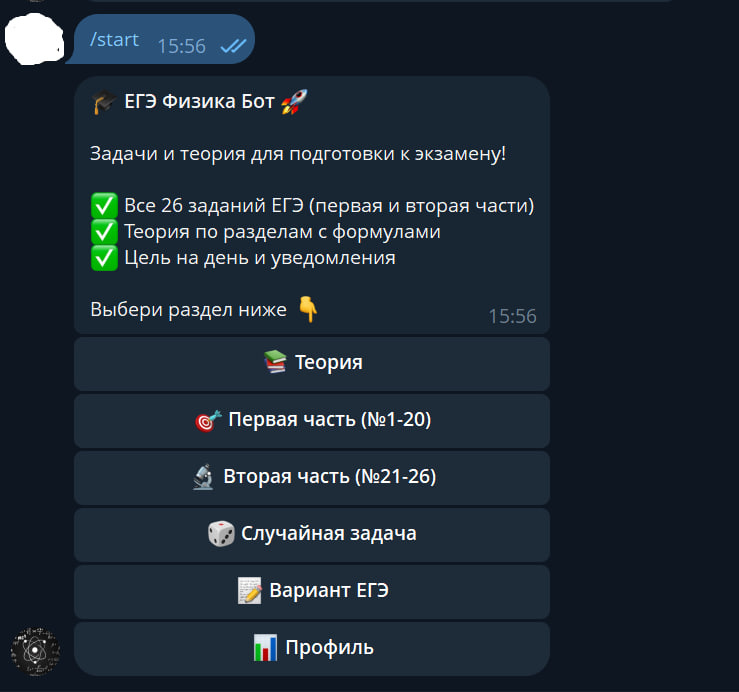Choose Вторая часть (№21-26) button

pyautogui.click(x=312, y=478)
